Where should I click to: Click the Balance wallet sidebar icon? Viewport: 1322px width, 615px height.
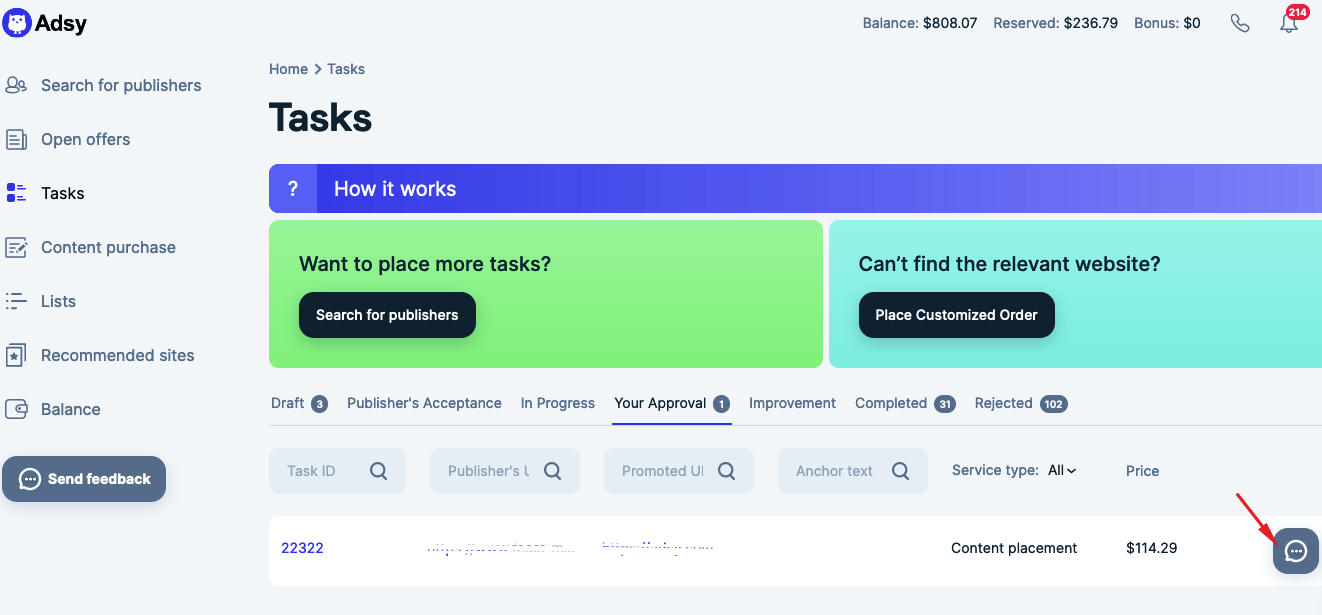(16, 409)
